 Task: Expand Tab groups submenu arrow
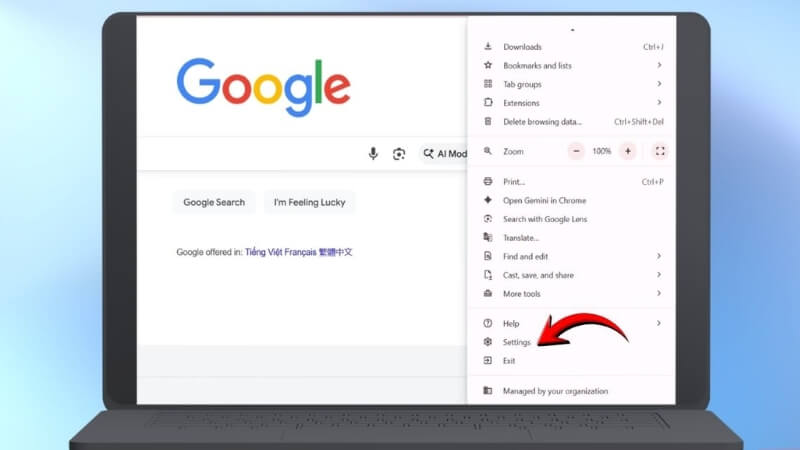pos(659,84)
